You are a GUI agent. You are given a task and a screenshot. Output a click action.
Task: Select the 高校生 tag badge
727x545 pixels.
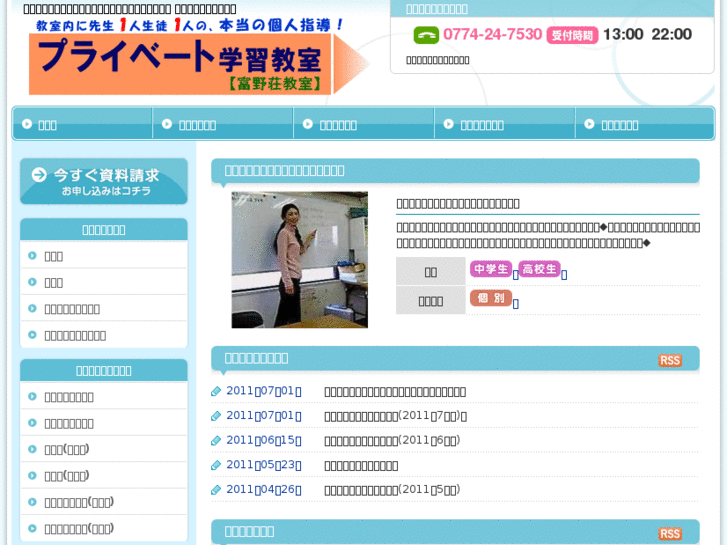click(x=539, y=269)
